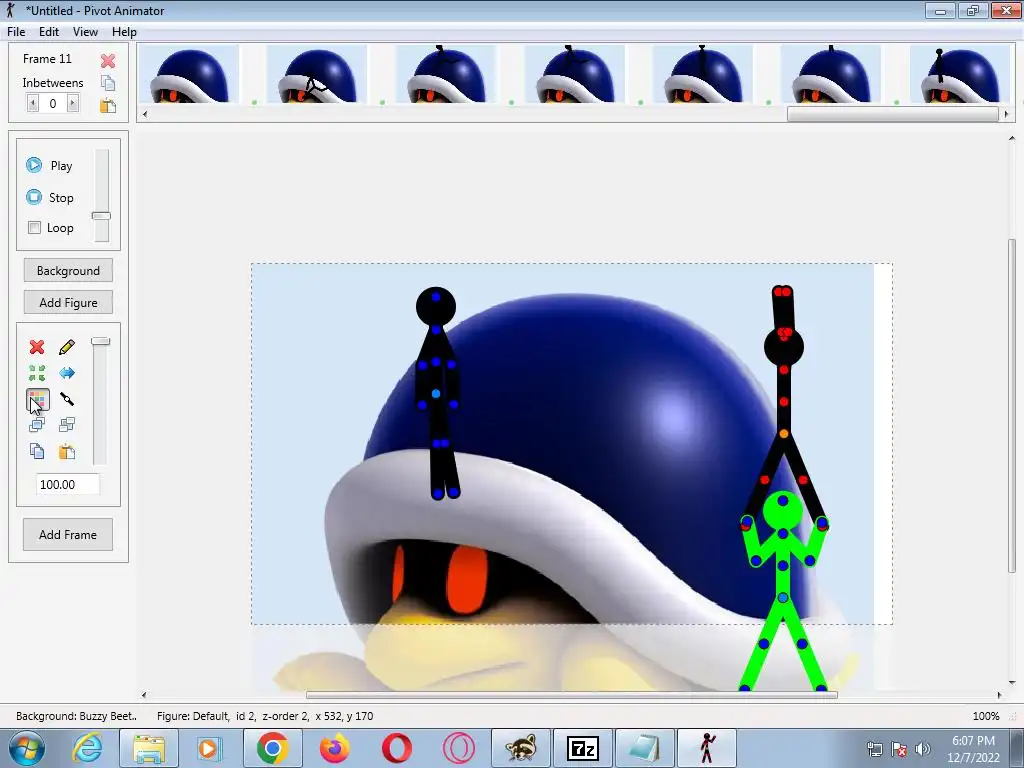The height and width of the screenshot is (768, 1024).
Task: Open the notepad app on taskbar
Action: 644,748
